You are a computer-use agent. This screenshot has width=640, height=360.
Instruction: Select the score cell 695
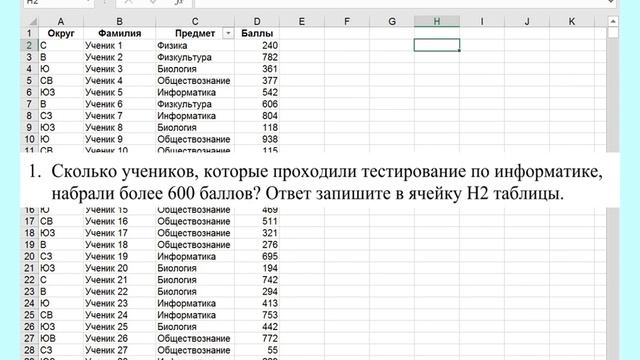click(x=257, y=256)
